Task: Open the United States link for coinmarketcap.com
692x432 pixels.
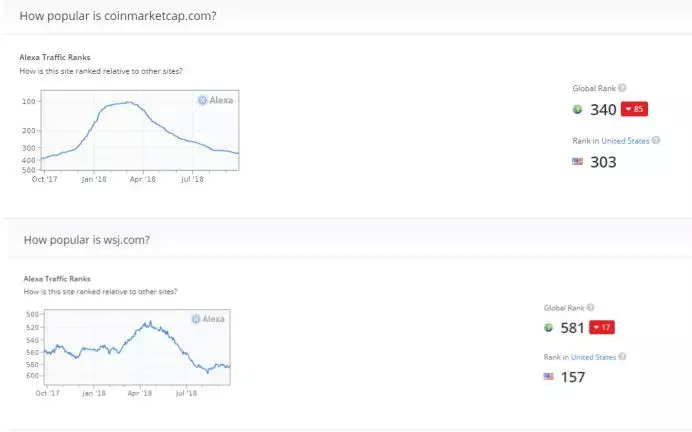Action: [625, 140]
